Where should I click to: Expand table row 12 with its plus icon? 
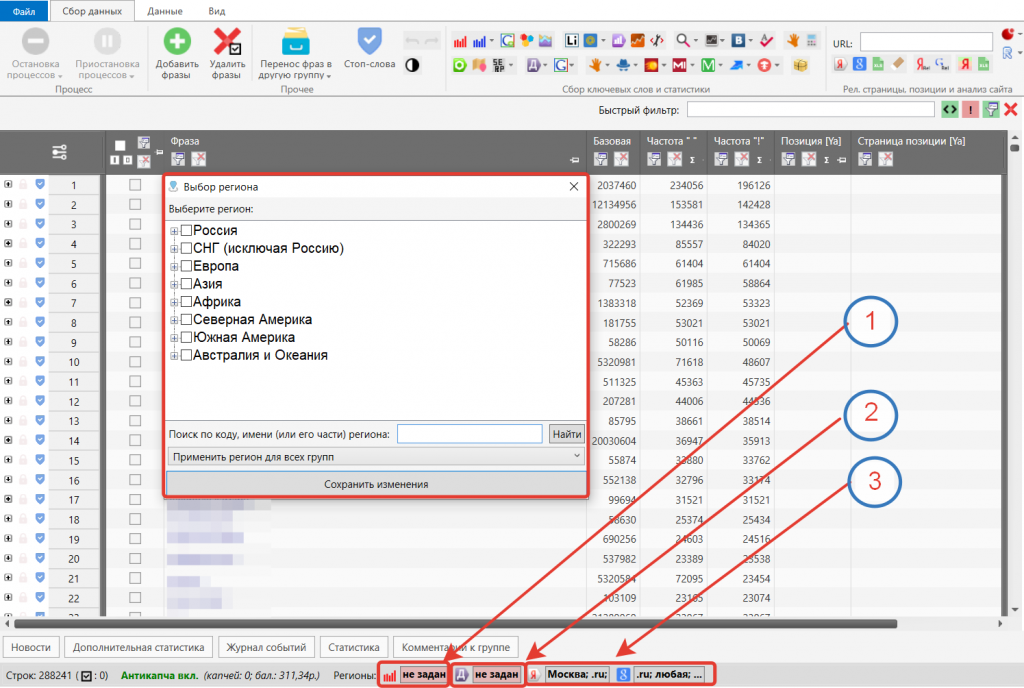[x=8, y=401]
